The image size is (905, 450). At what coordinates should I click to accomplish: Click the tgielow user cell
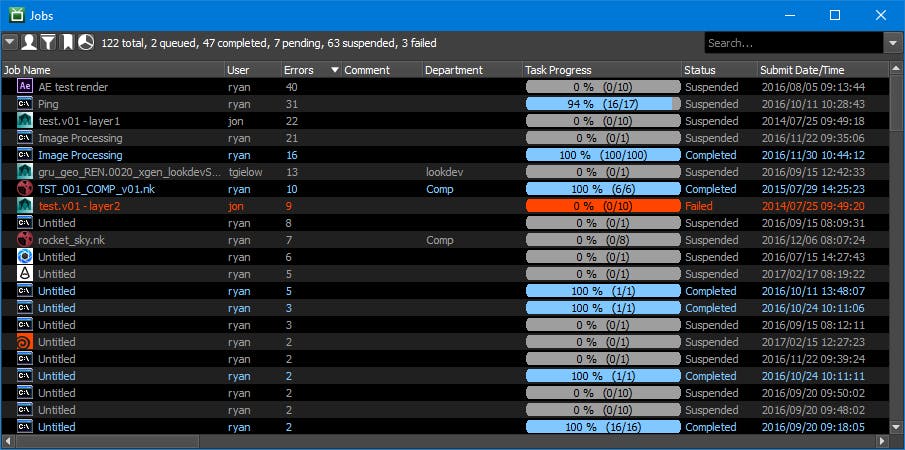click(x=245, y=172)
